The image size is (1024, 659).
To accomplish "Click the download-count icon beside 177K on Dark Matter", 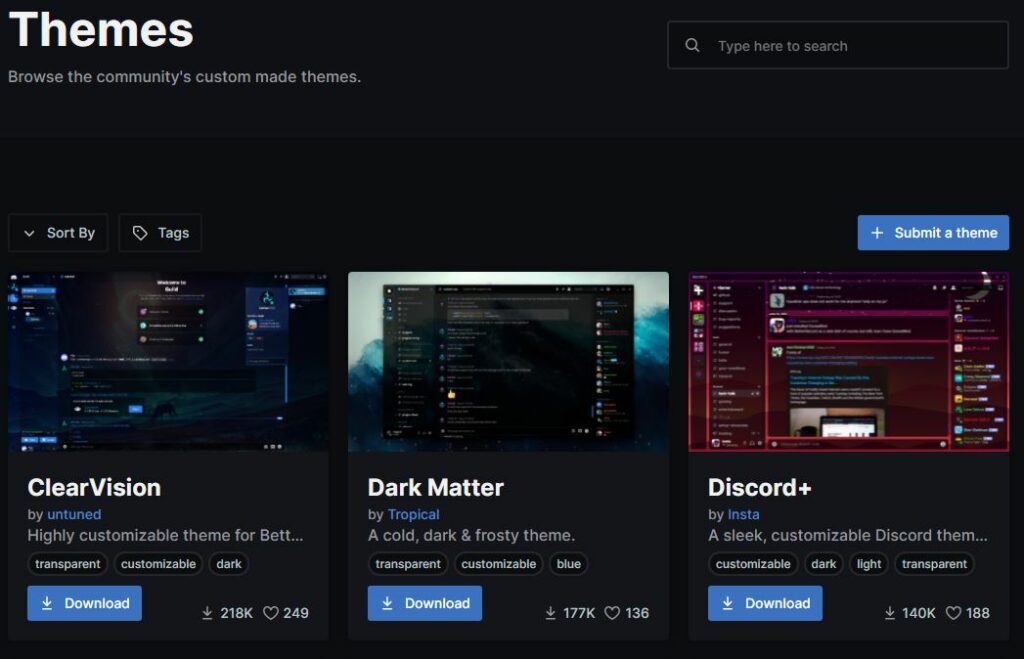I will tap(550, 612).
